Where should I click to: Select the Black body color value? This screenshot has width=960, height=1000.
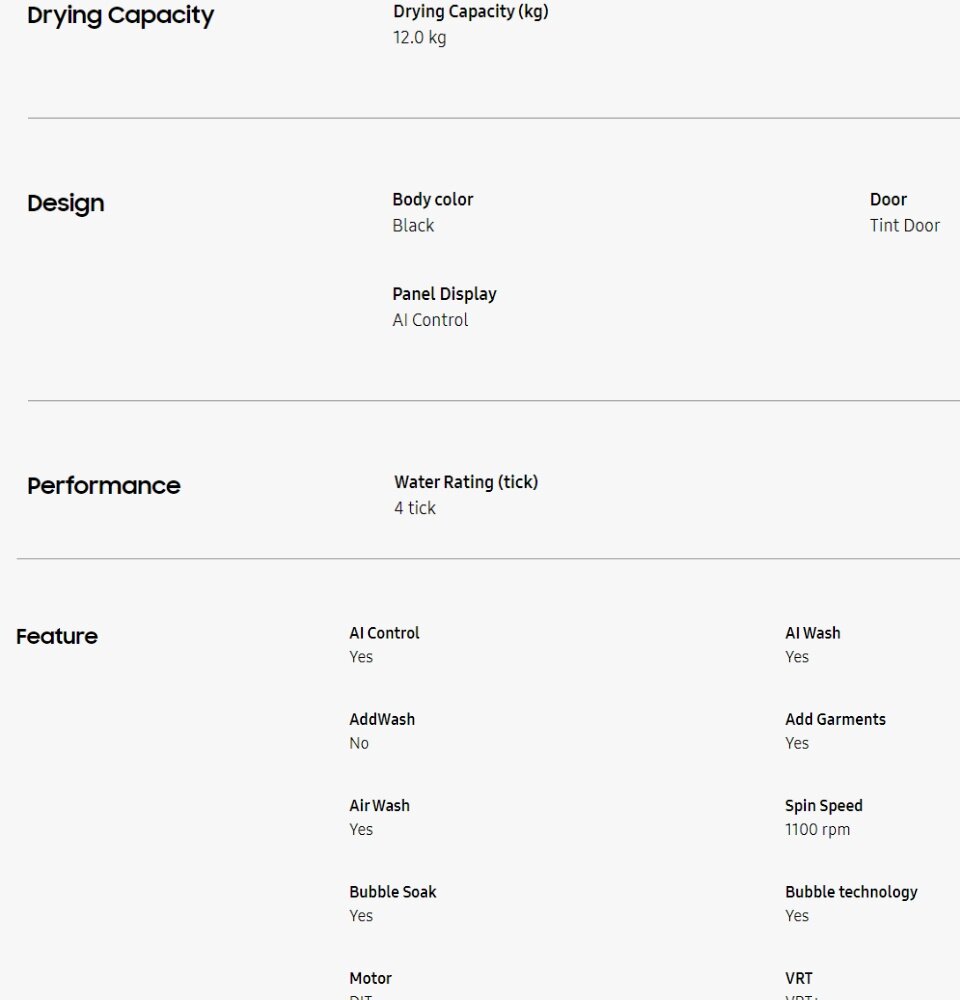413,226
